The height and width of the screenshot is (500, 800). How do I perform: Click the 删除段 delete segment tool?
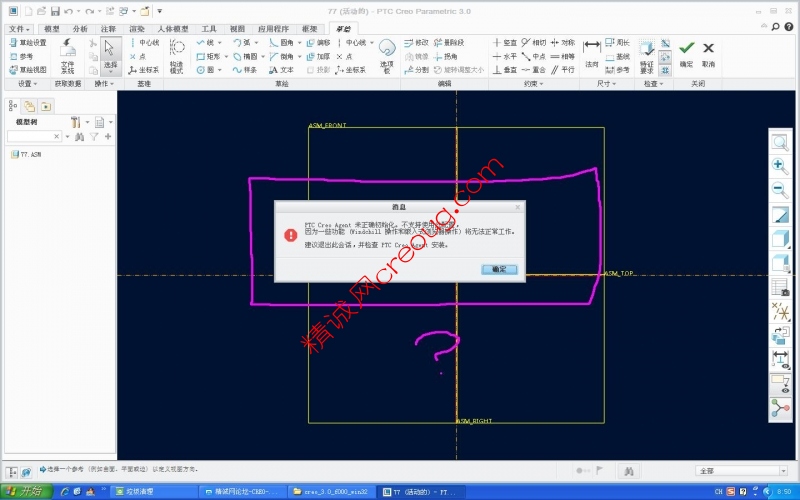point(449,43)
